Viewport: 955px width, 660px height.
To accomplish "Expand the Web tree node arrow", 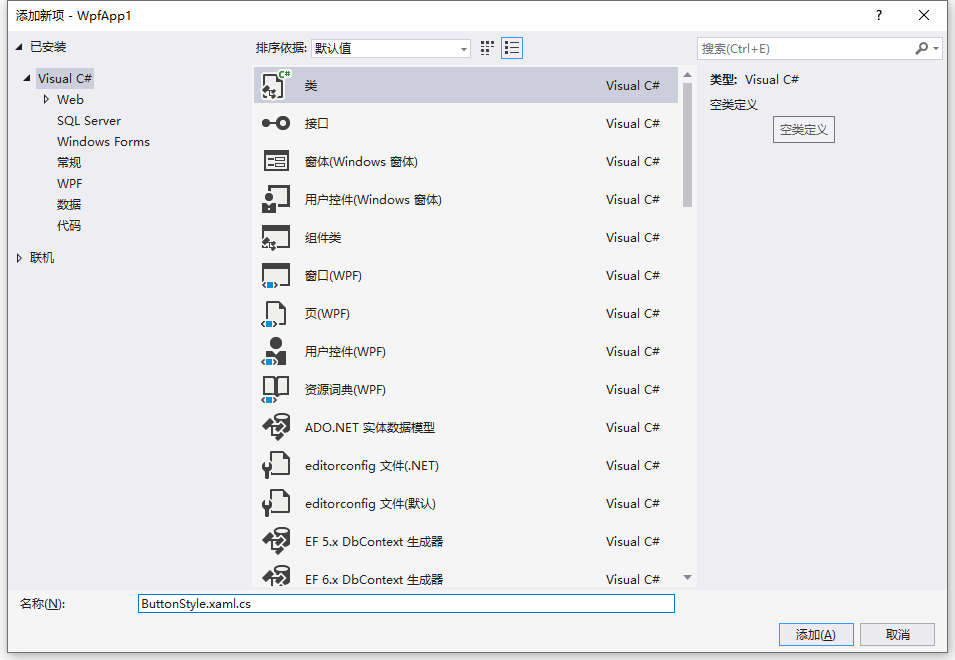I will (x=46, y=99).
